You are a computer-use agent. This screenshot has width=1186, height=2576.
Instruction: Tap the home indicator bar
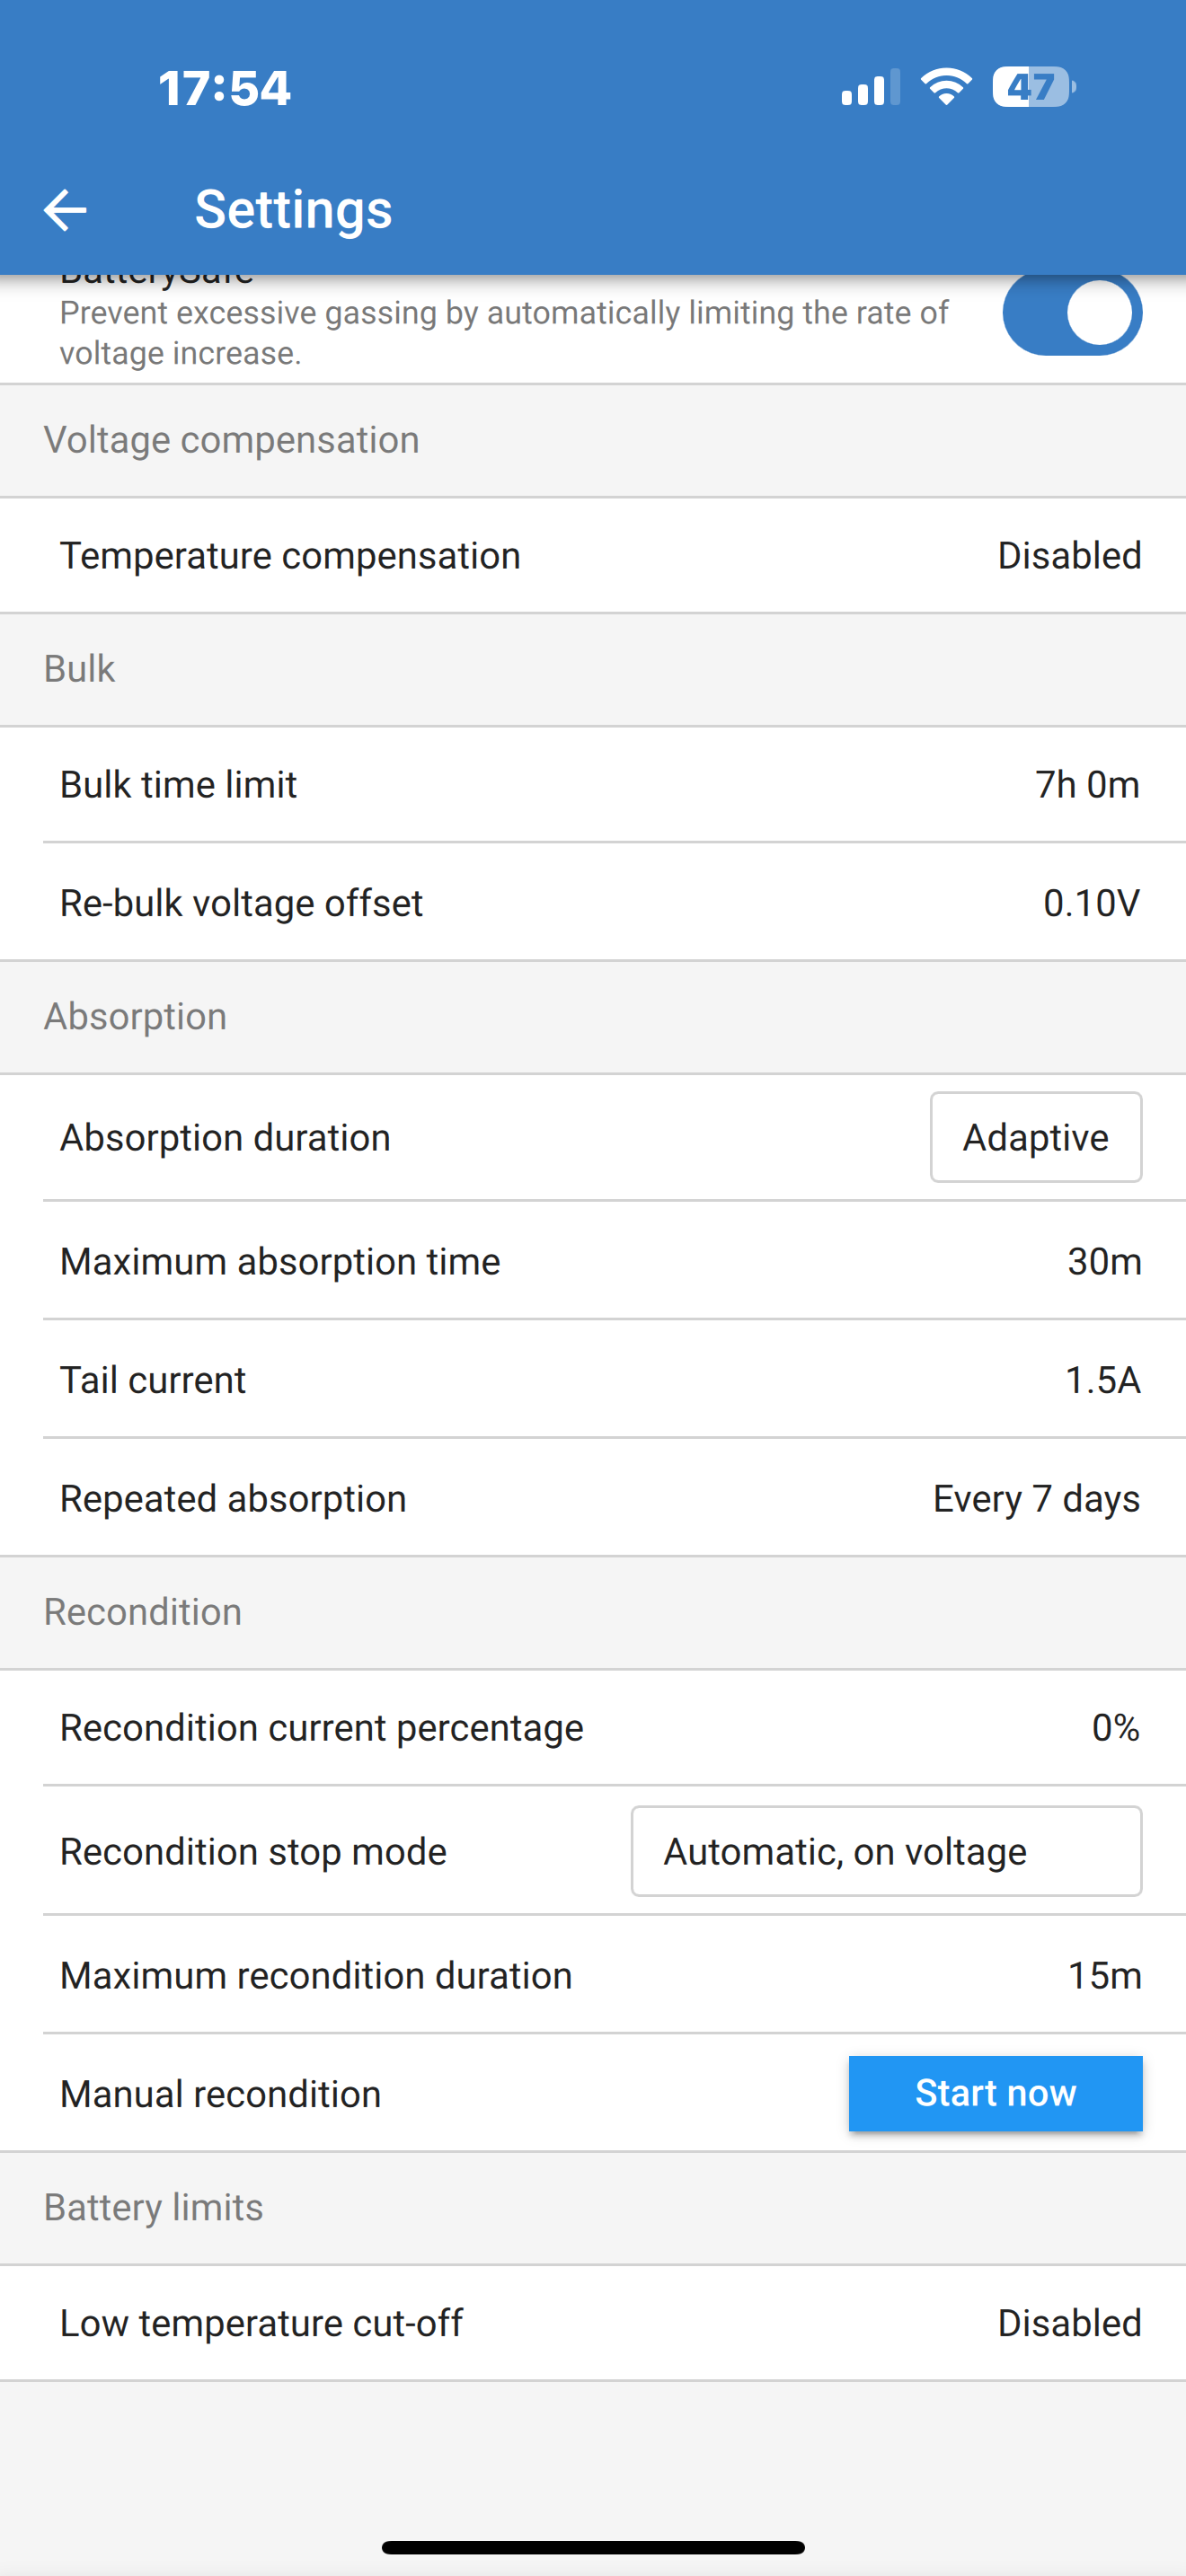[x=593, y=2547]
